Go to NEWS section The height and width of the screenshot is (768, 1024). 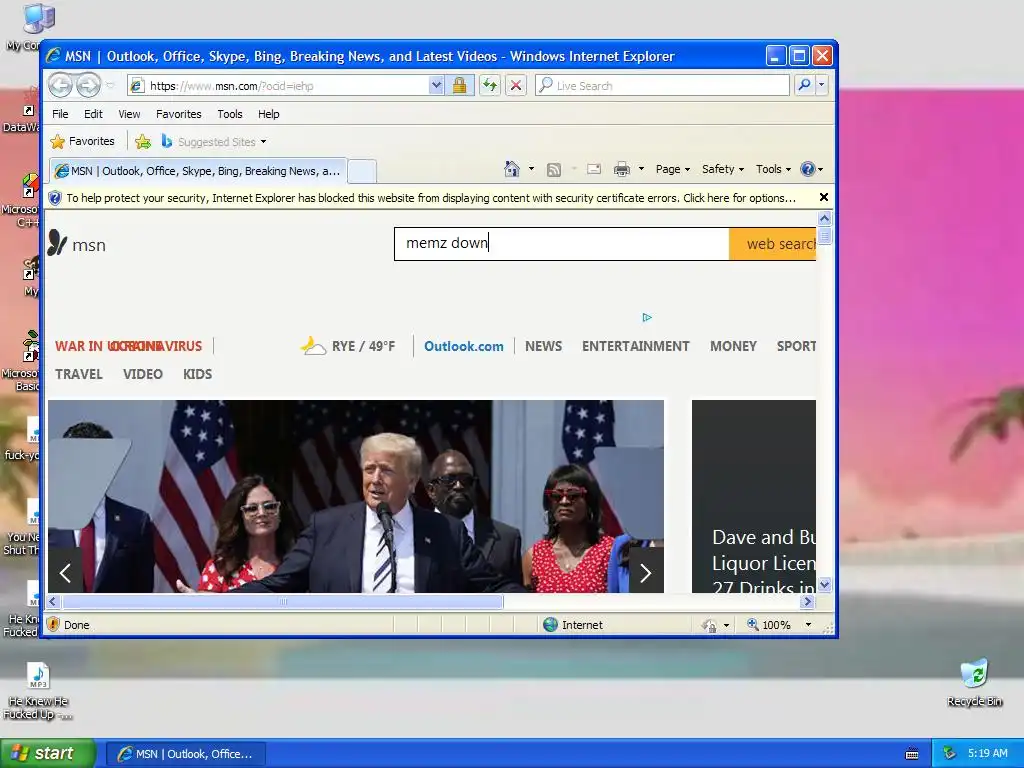tap(543, 346)
